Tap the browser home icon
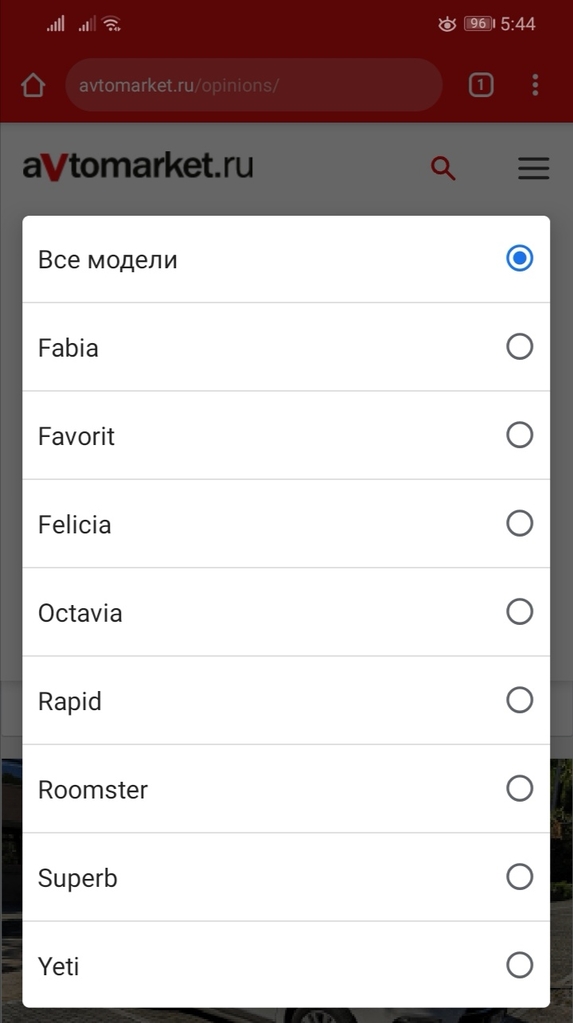 (33, 85)
